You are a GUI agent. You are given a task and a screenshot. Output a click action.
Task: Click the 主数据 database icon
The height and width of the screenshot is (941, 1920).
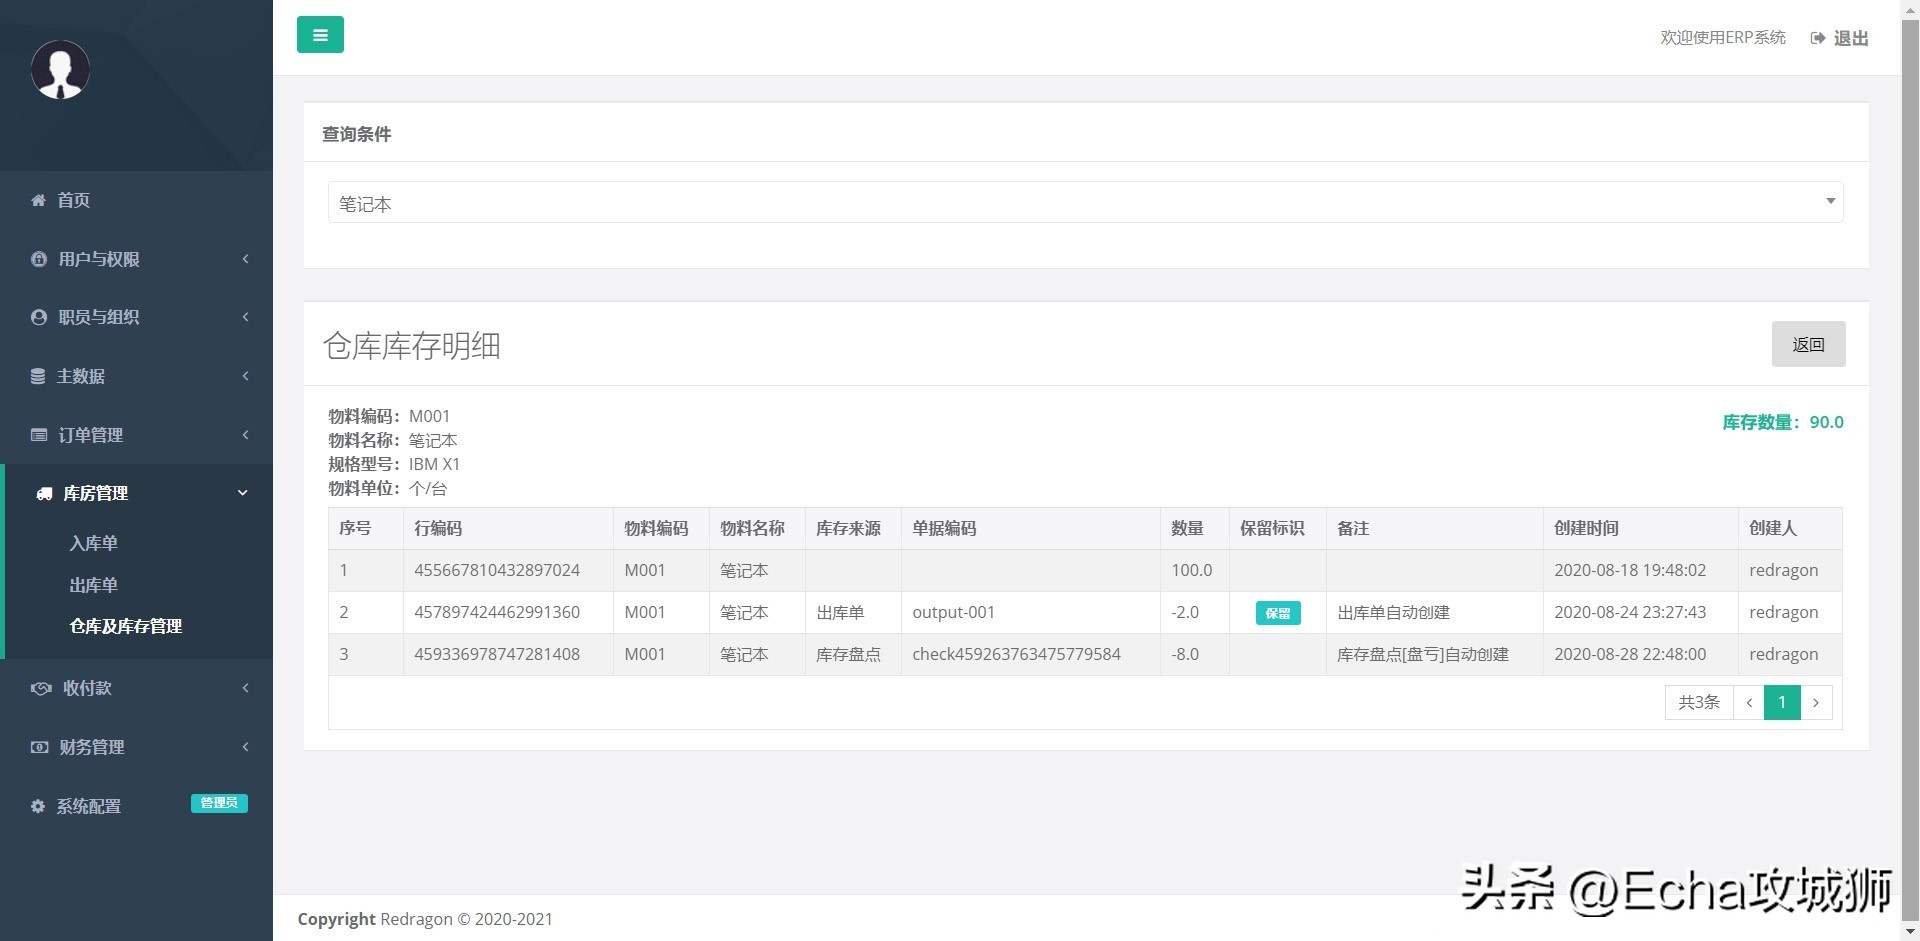point(38,376)
